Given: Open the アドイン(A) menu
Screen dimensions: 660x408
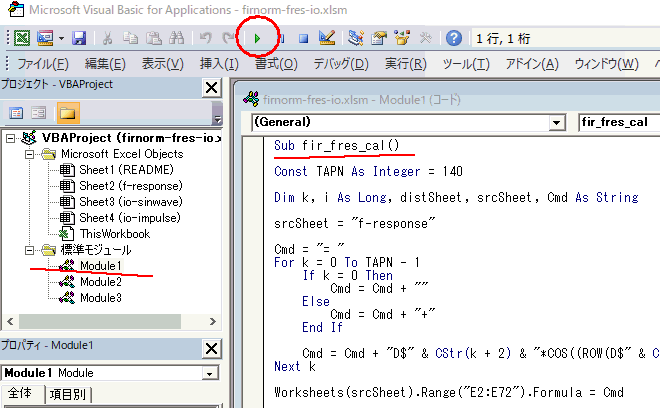Looking at the screenshot, I should 532,64.
